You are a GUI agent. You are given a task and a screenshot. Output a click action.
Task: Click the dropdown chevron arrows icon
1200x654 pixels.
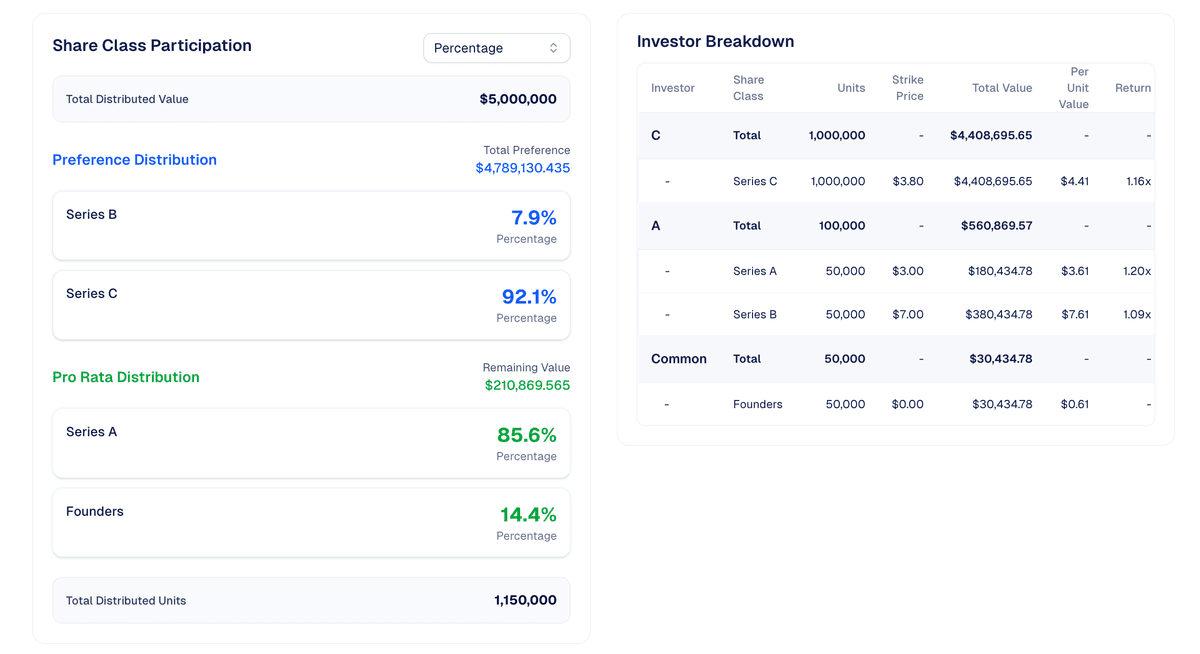click(553, 48)
